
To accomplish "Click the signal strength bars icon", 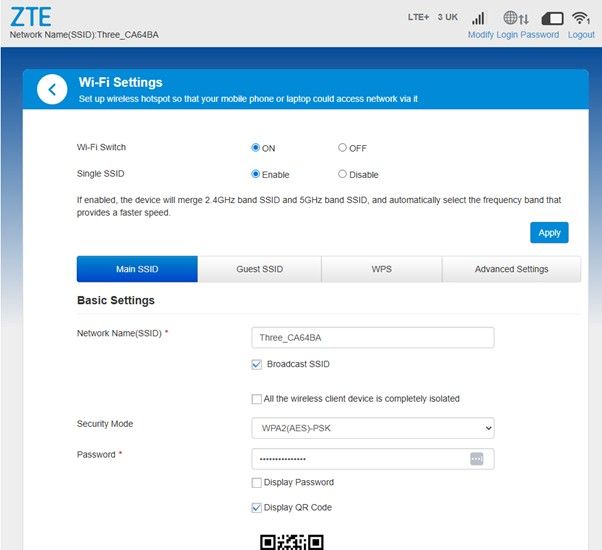I will click(478, 18).
